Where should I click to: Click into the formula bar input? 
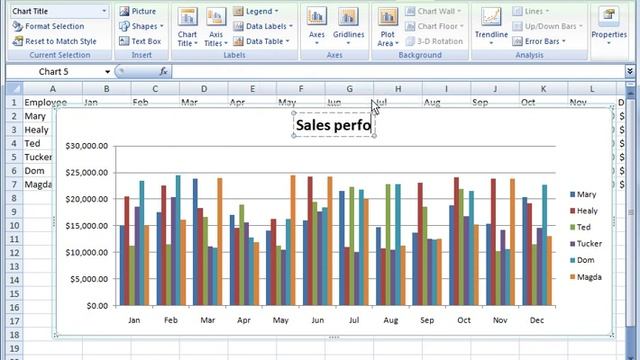coord(398,71)
